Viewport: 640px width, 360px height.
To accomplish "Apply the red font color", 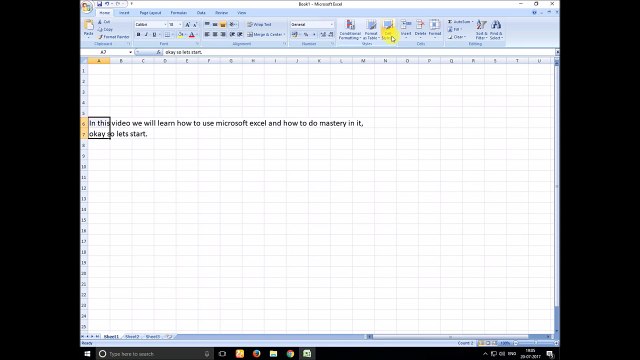I will click(x=191, y=35).
